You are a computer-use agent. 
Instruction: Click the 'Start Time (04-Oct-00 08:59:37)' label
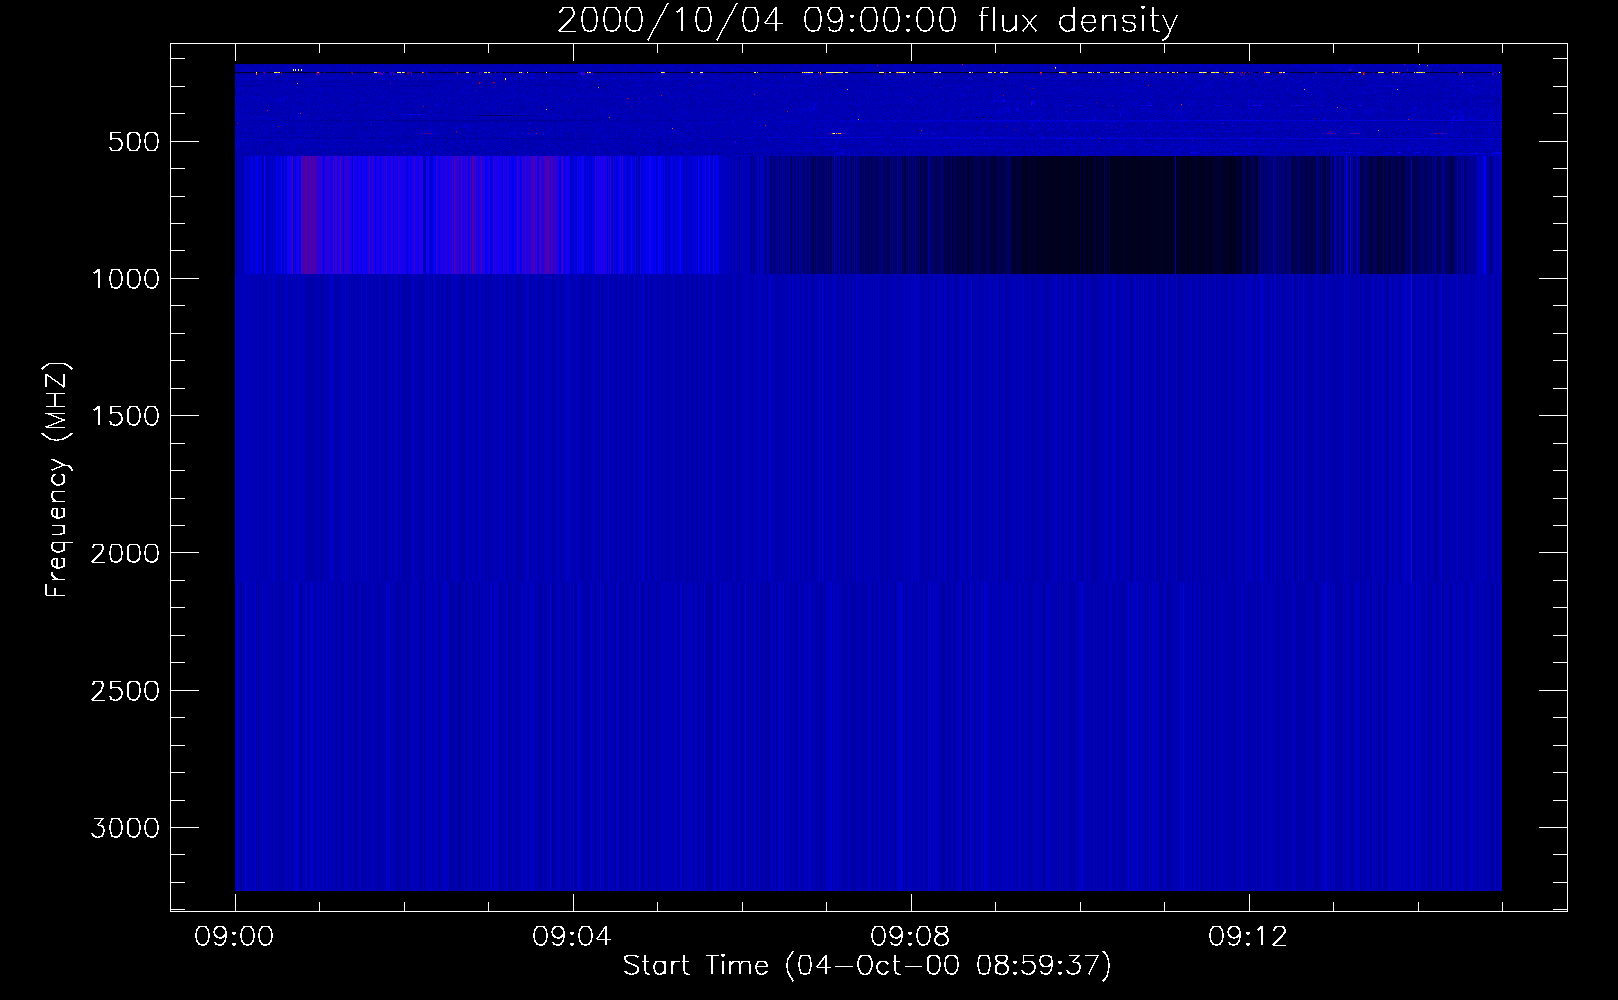tap(867, 966)
